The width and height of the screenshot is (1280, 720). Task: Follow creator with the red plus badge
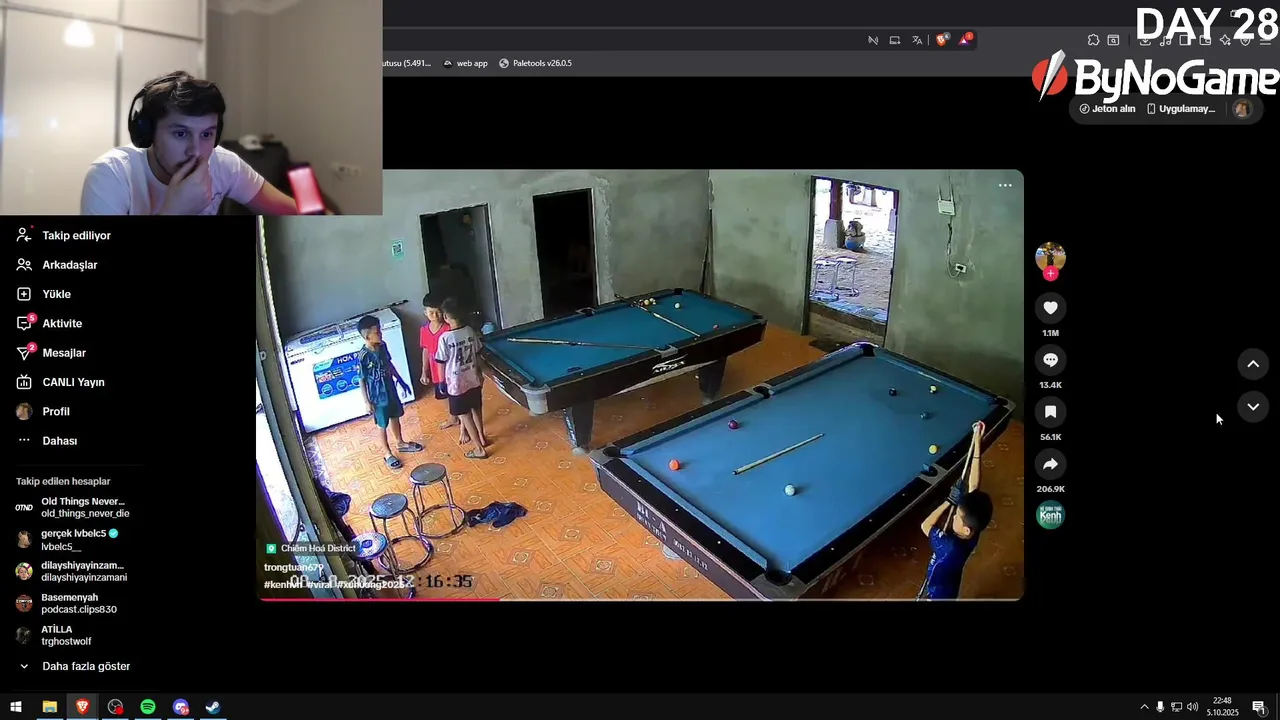(1050, 274)
